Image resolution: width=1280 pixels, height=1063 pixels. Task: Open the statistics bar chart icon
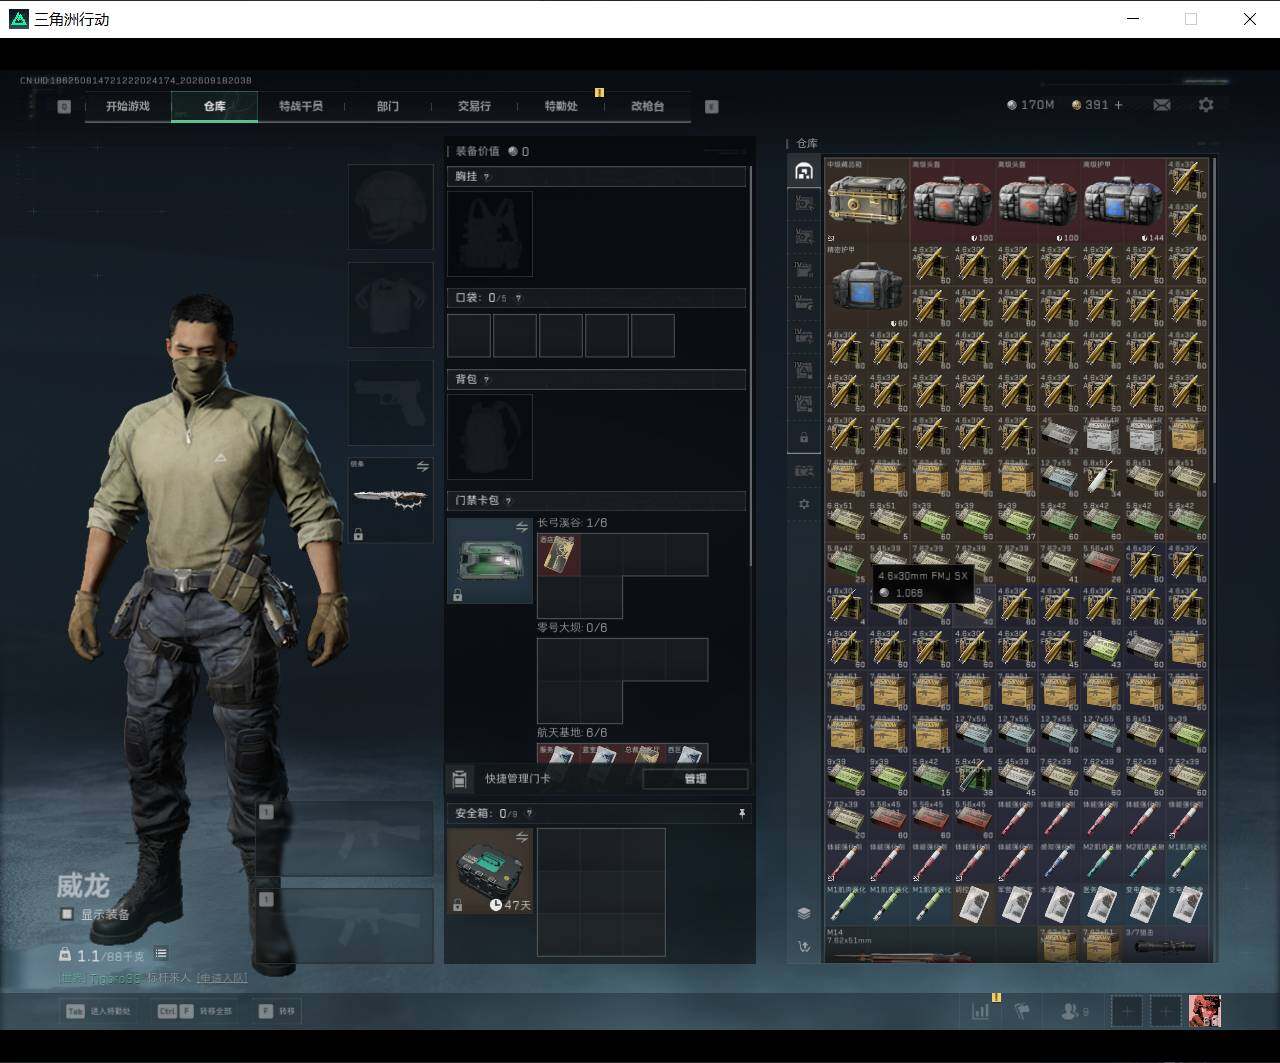click(981, 1011)
